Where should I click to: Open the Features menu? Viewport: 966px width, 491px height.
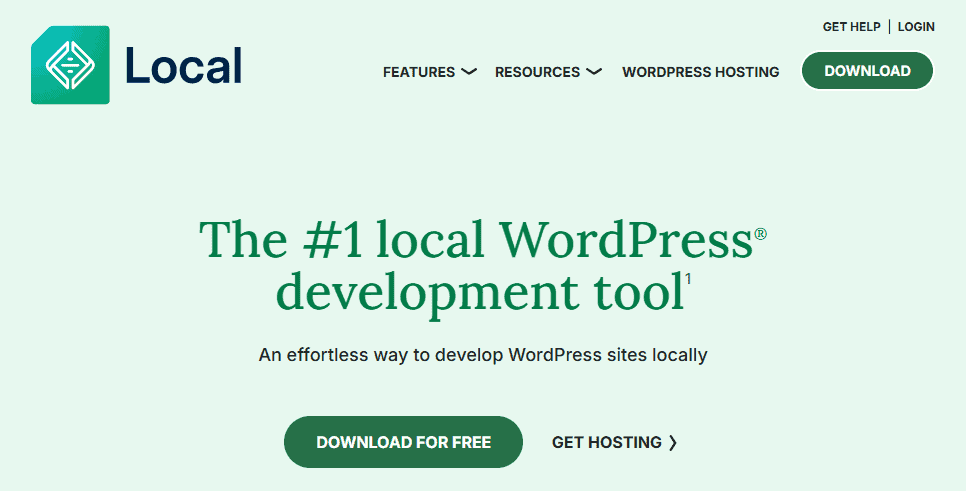click(419, 72)
